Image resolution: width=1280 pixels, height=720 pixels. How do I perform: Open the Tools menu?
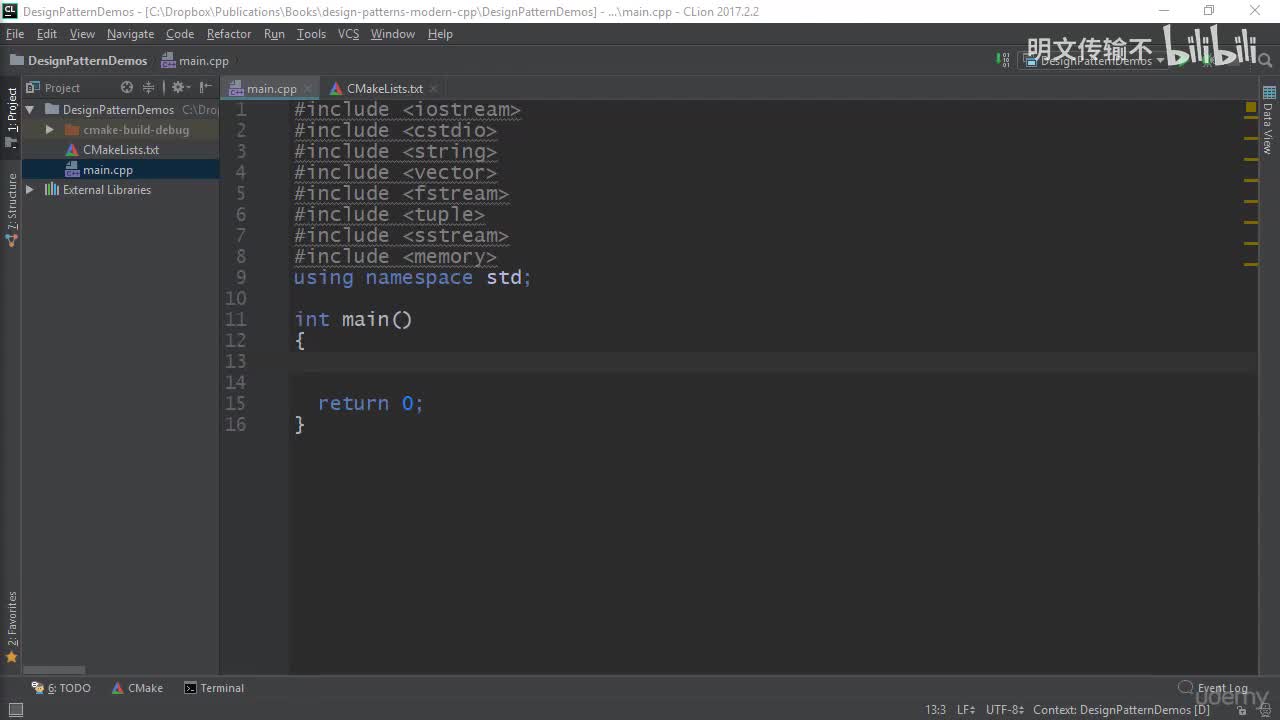[x=311, y=34]
